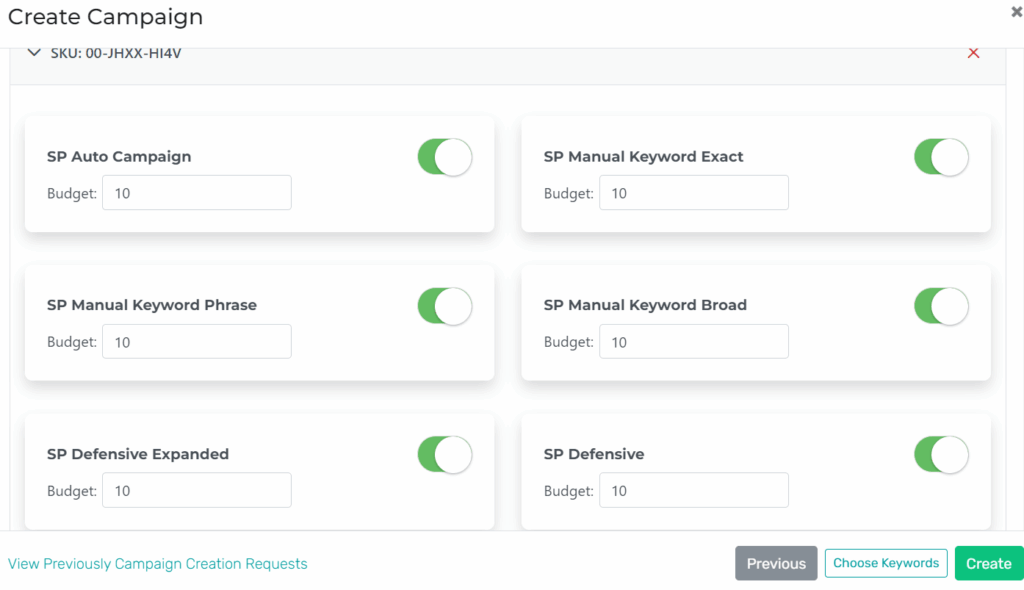Screen dimensions: 1024x590
Task: Disable the SP Auto Campaign toggle
Action: pos(444,157)
